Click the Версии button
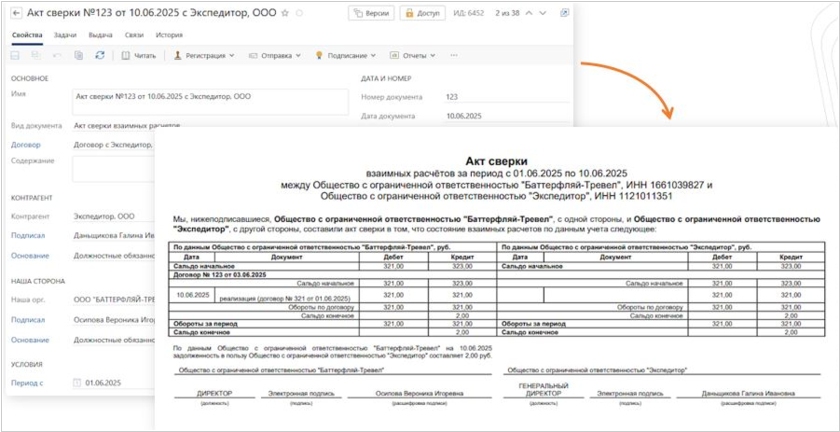Viewport: 840px width, 432px height. tap(371, 13)
